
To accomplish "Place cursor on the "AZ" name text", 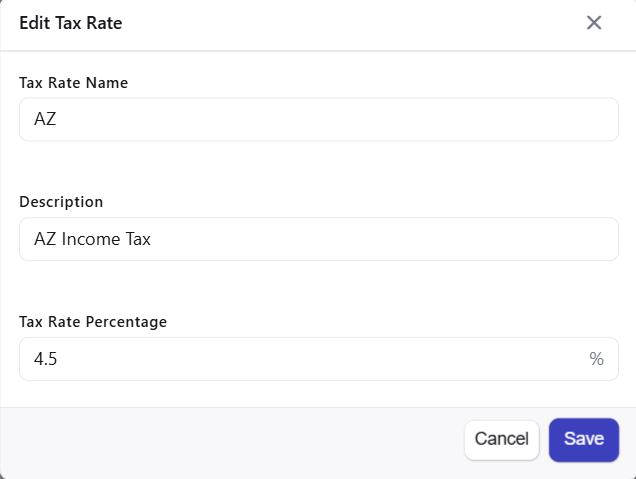I will 45,120.
